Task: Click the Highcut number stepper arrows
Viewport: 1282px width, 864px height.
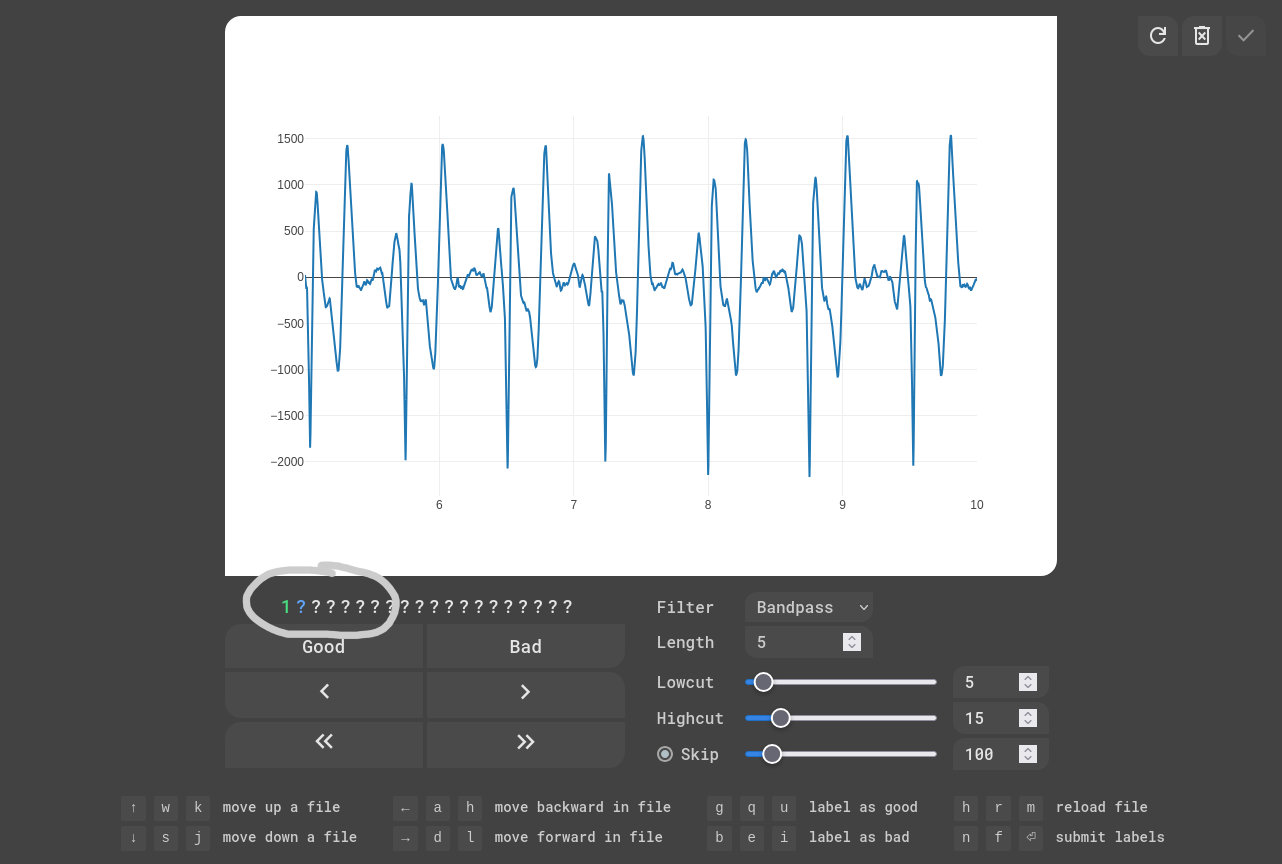Action: (1027, 718)
